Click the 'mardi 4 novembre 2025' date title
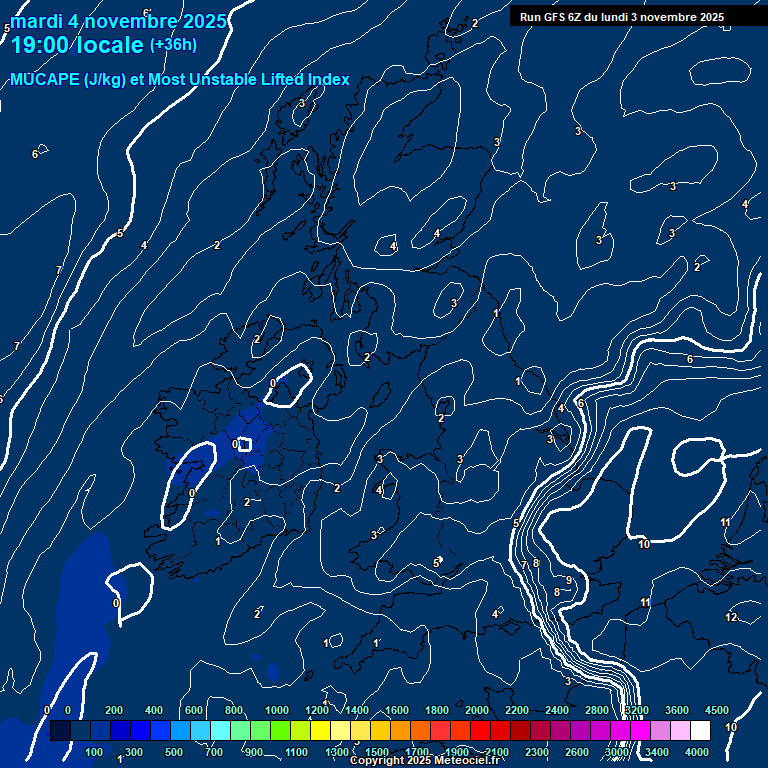The image size is (768, 768). pyautogui.click(x=118, y=20)
